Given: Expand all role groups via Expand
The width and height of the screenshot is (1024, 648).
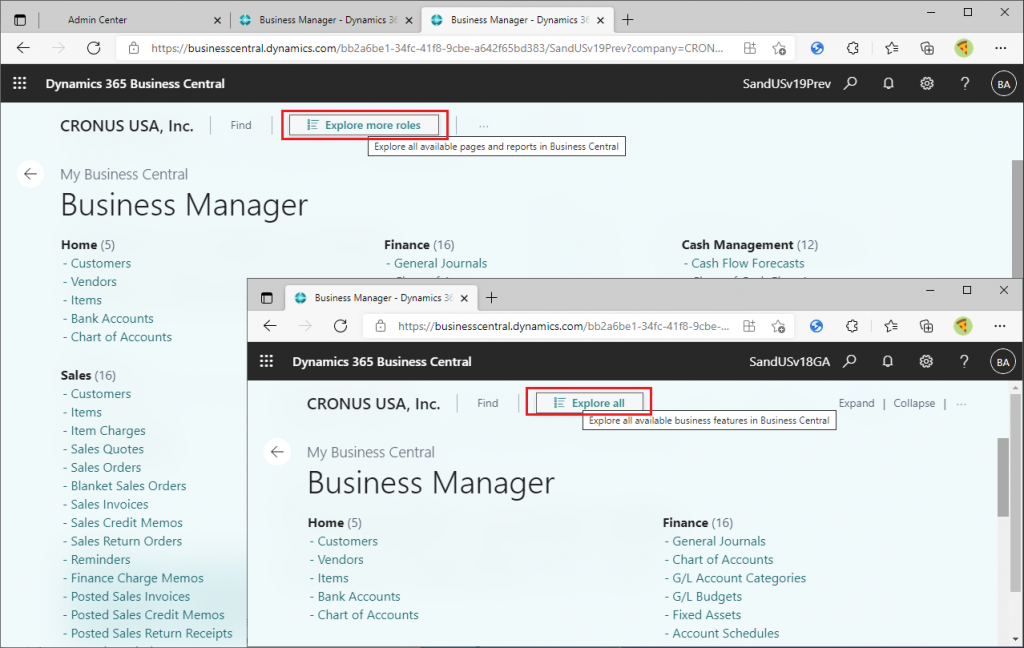Looking at the screenshot, I should coord(856,403).
